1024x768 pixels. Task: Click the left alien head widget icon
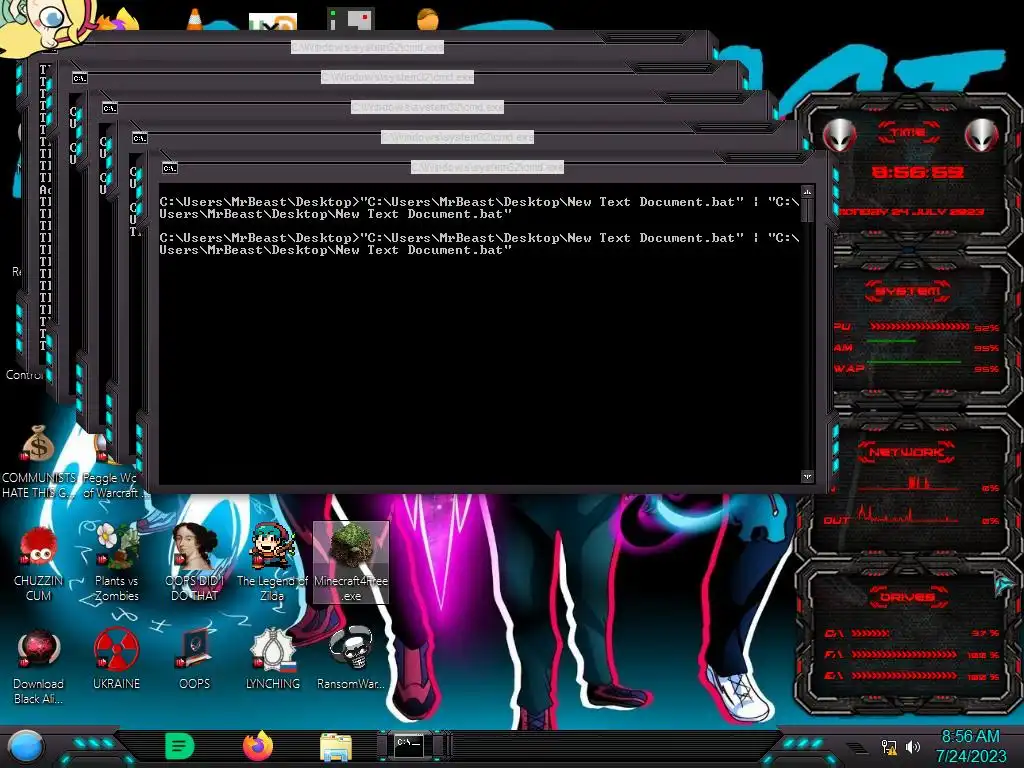click(x=839, y=135)
